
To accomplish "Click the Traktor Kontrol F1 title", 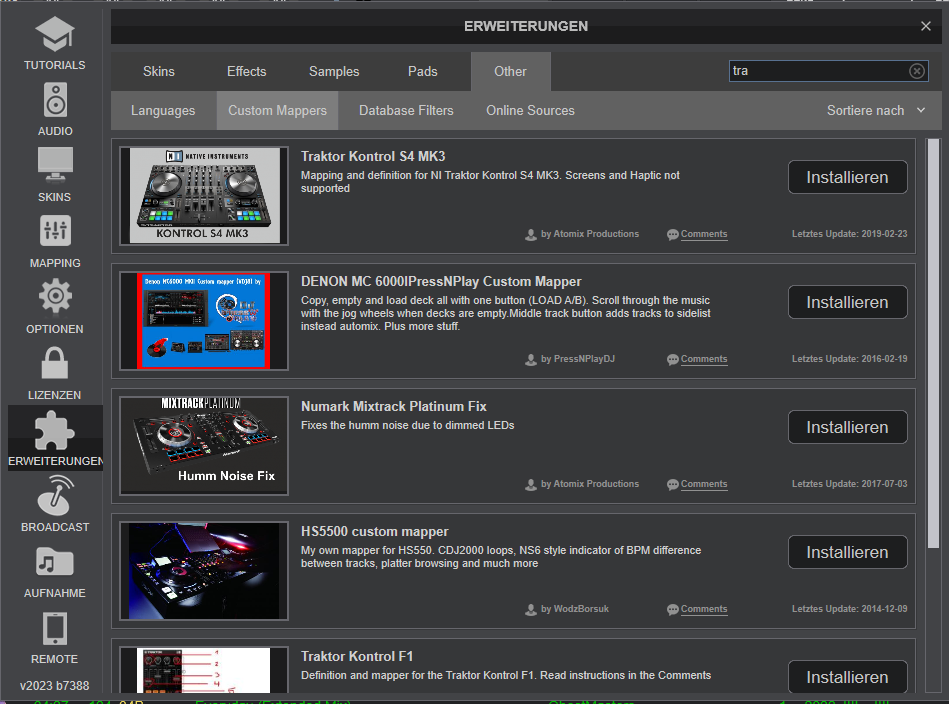I will click(x=357, y=656).
